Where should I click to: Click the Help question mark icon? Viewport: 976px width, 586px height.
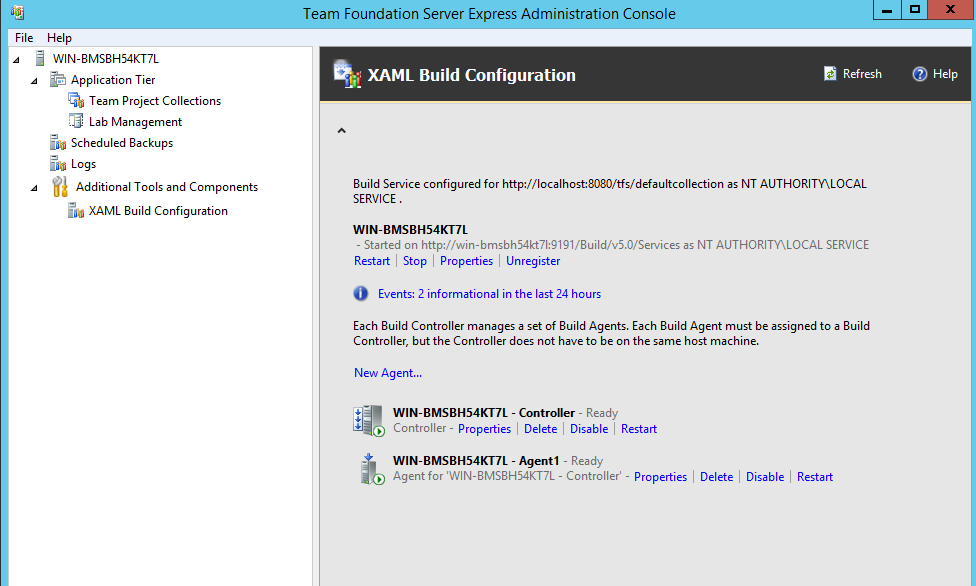pos(920,74)
